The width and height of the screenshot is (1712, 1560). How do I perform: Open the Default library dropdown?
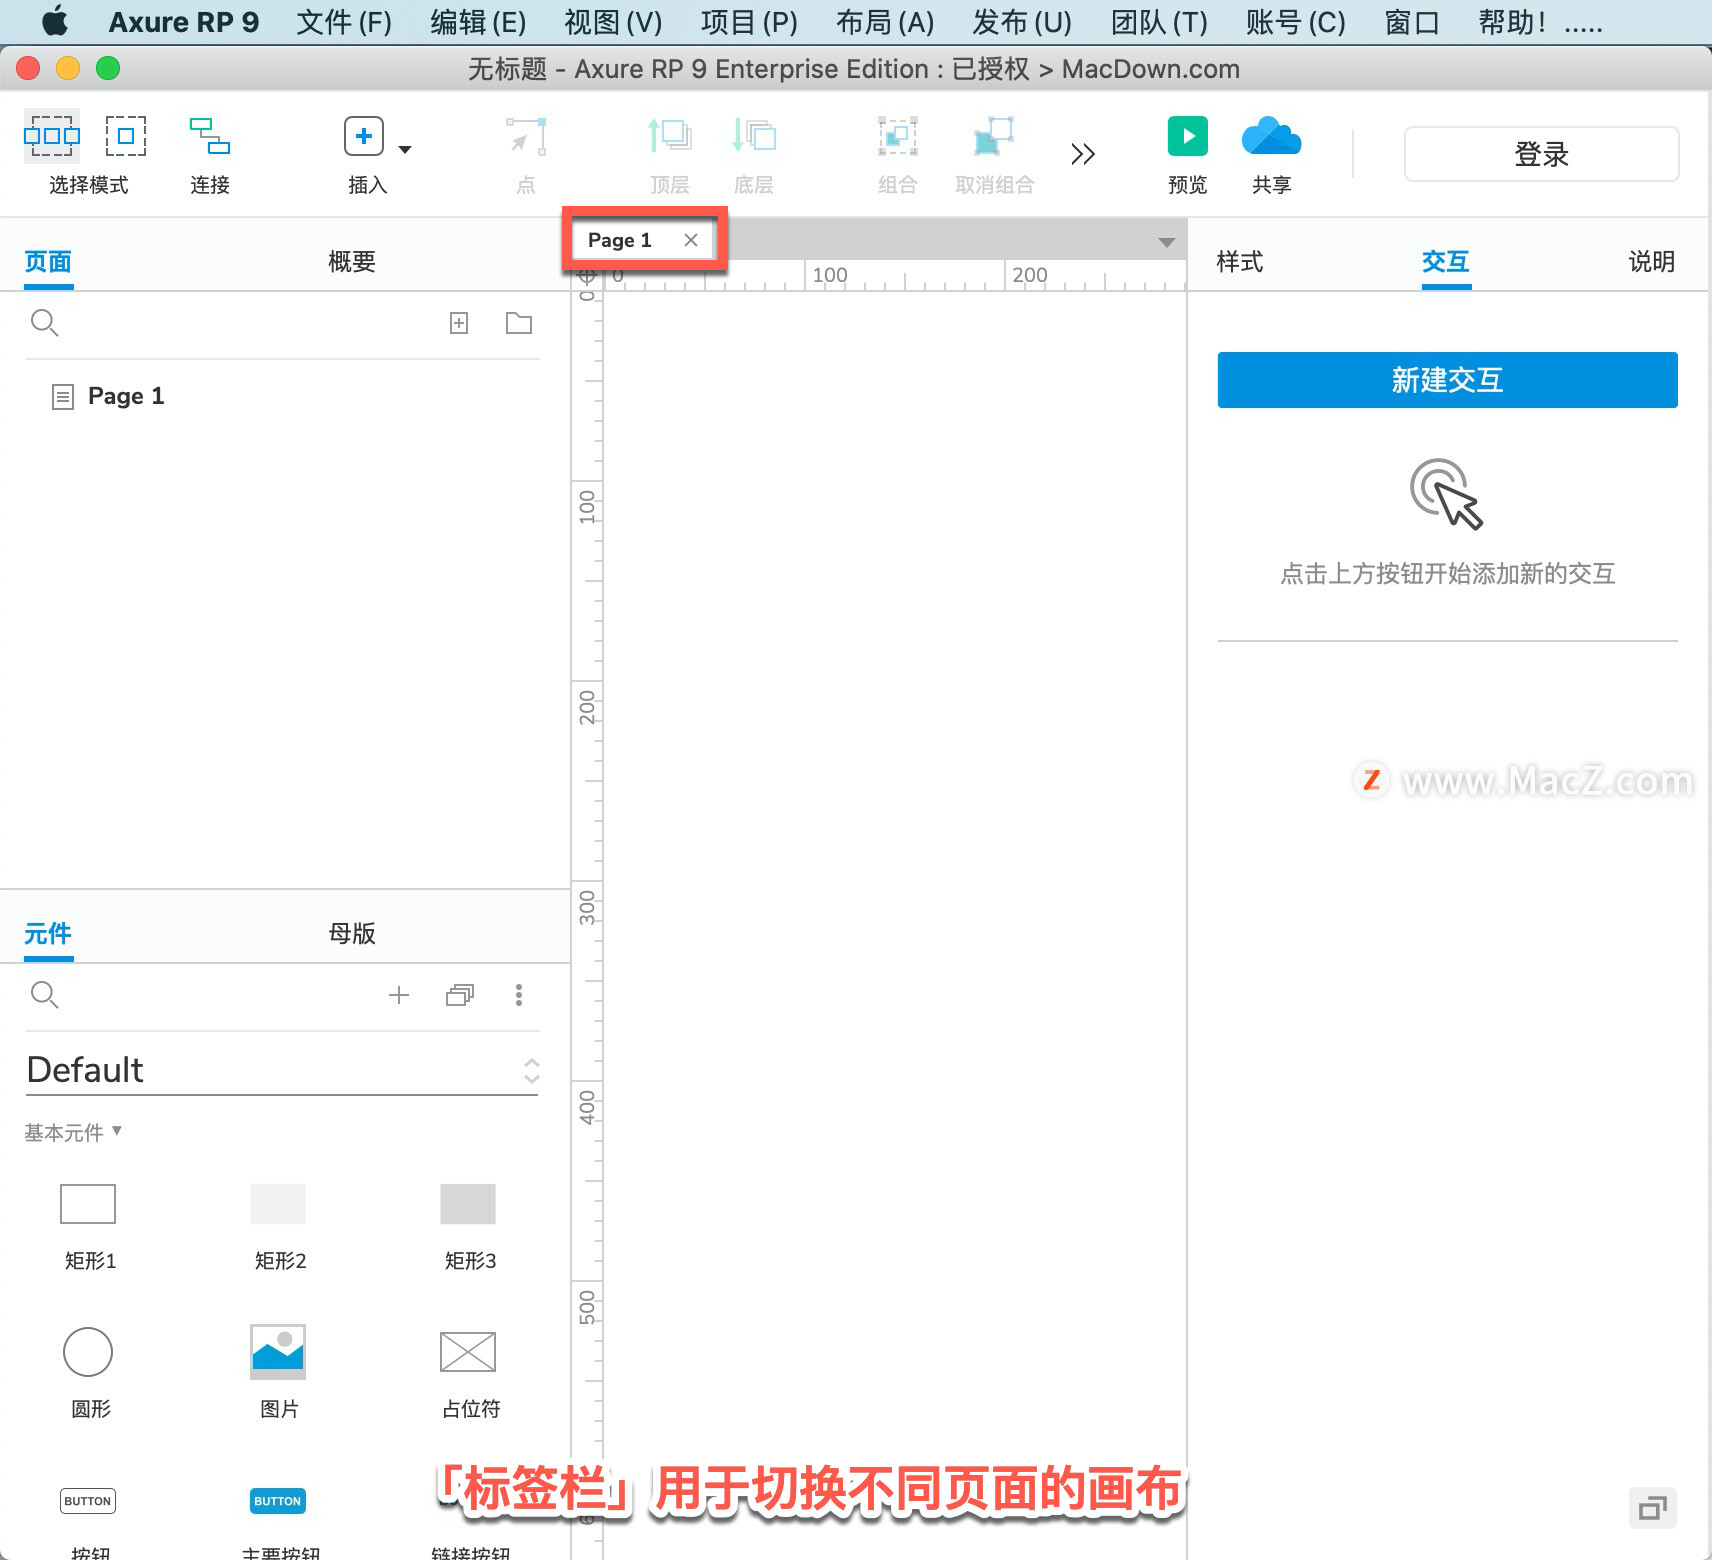(x=282, y=1070)
